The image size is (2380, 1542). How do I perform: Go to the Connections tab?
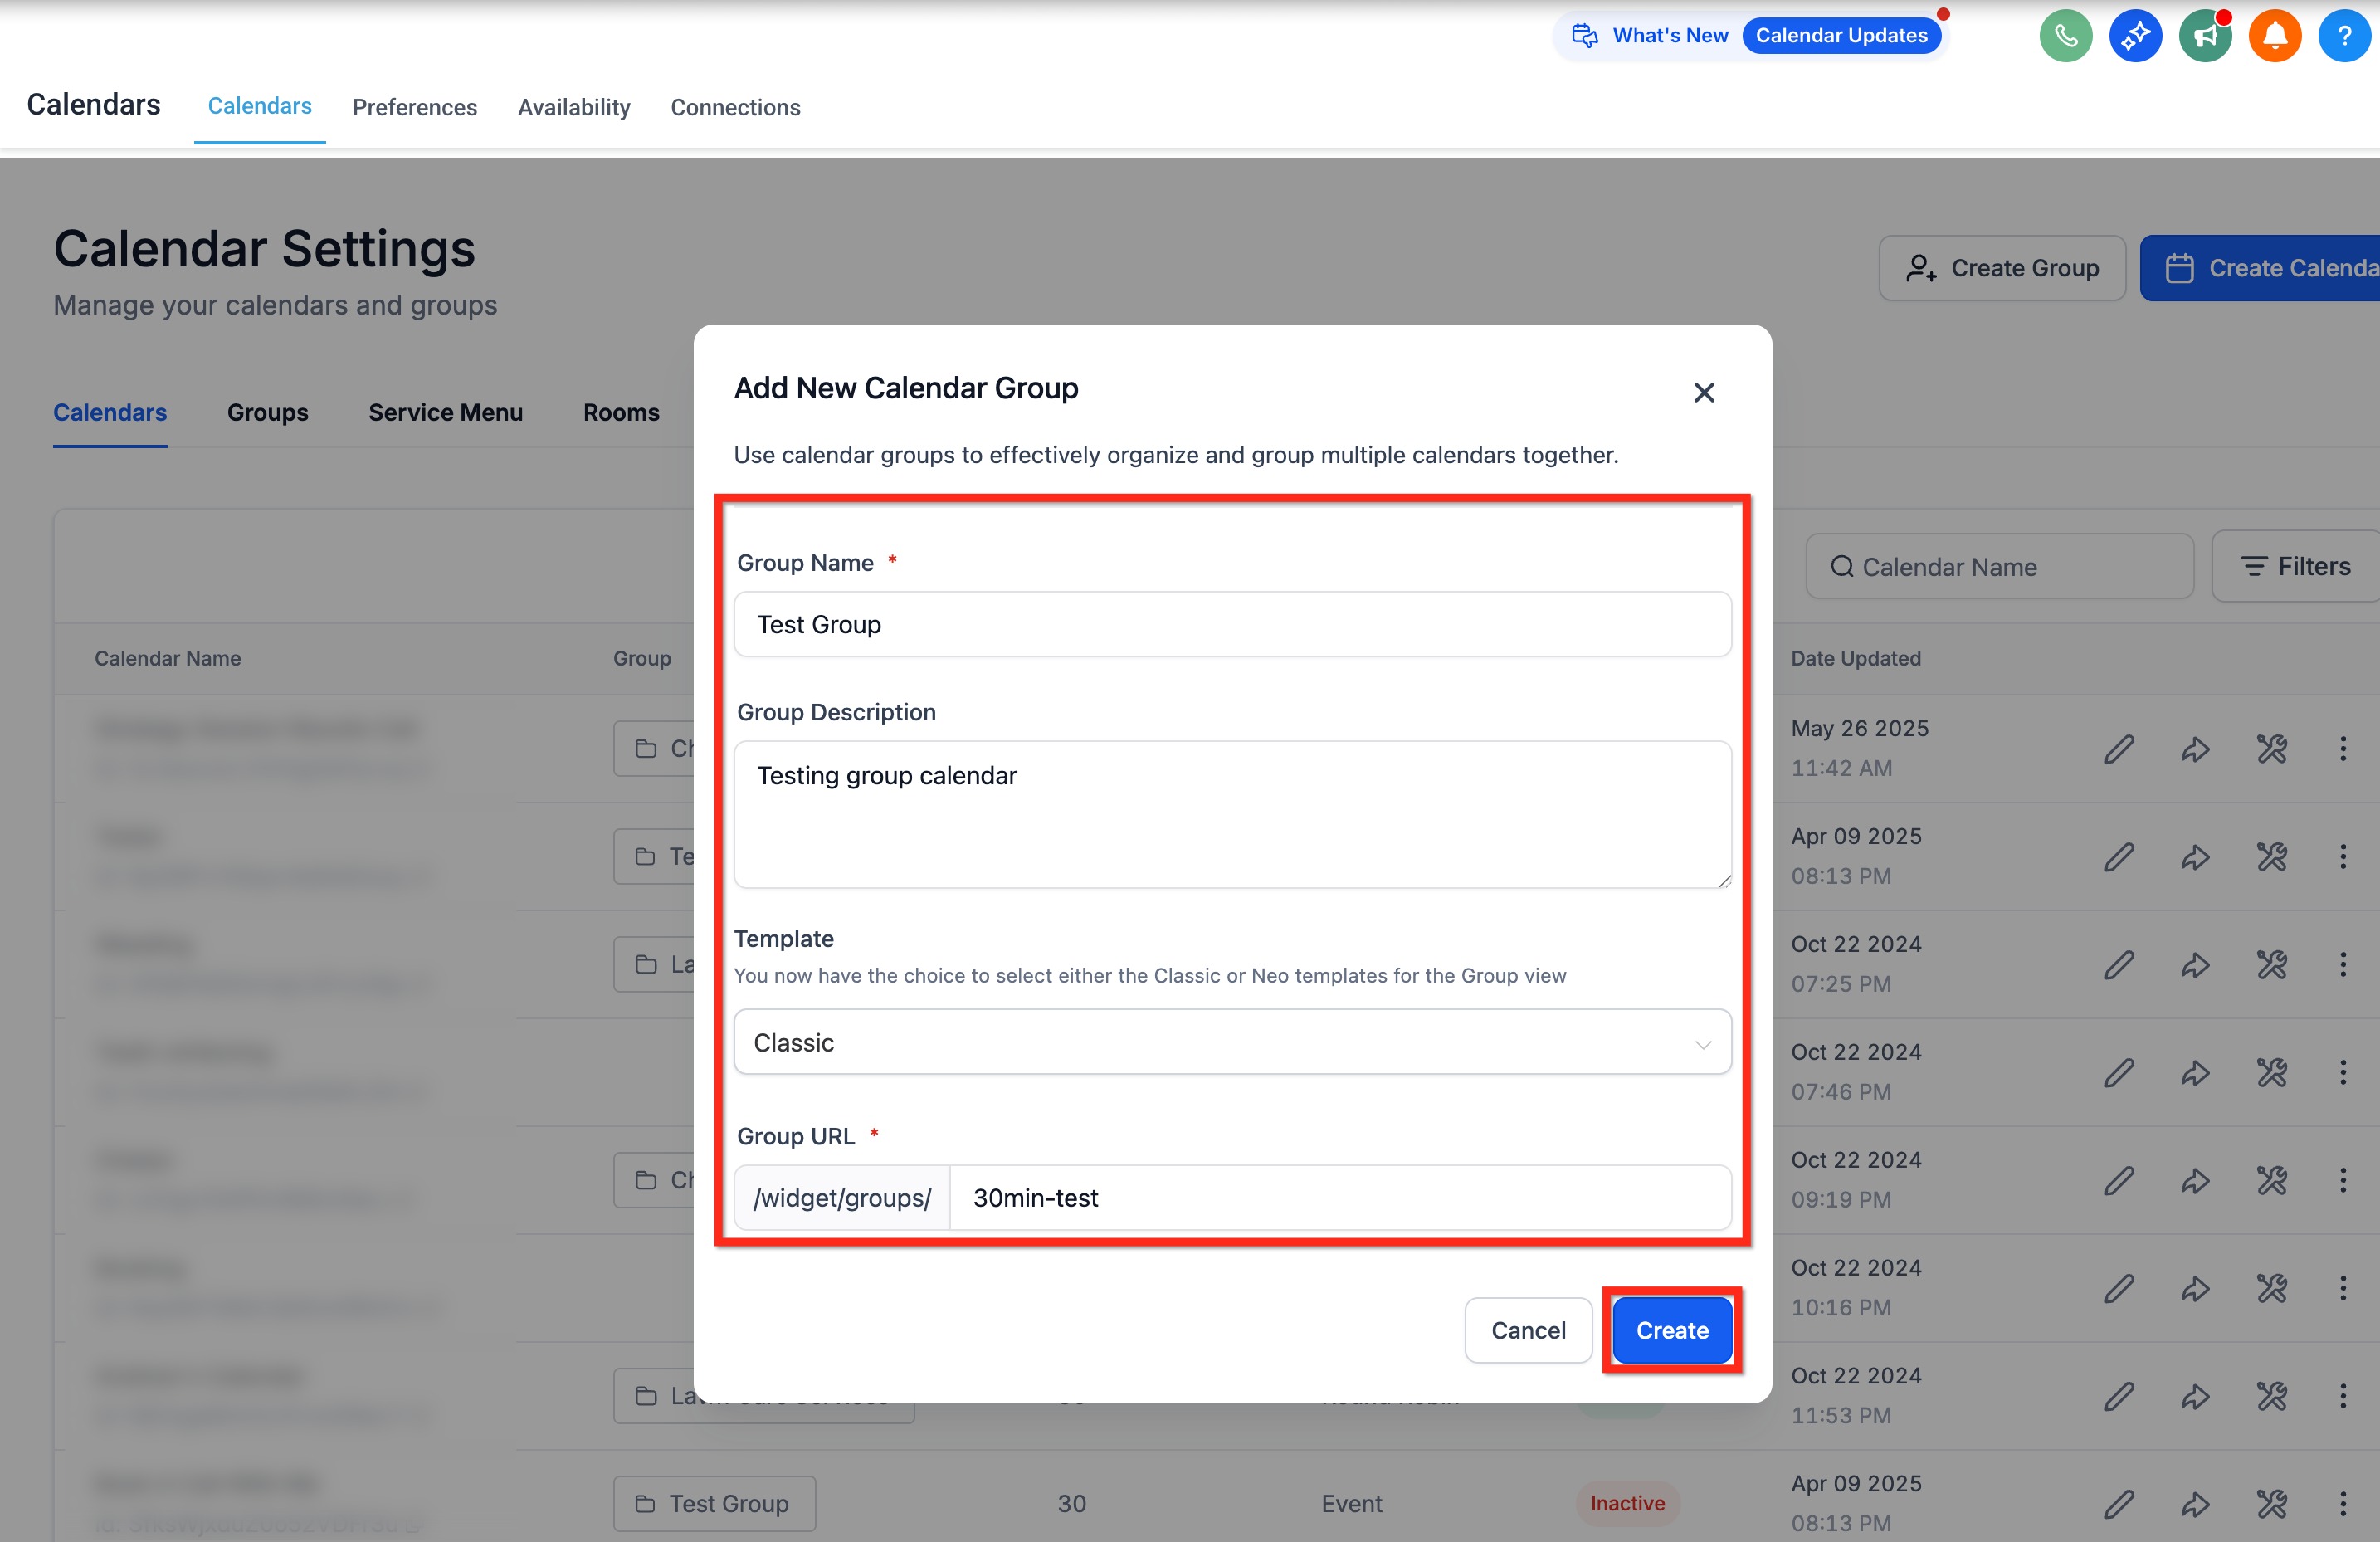pyautogui.click(x=735, y=107)
